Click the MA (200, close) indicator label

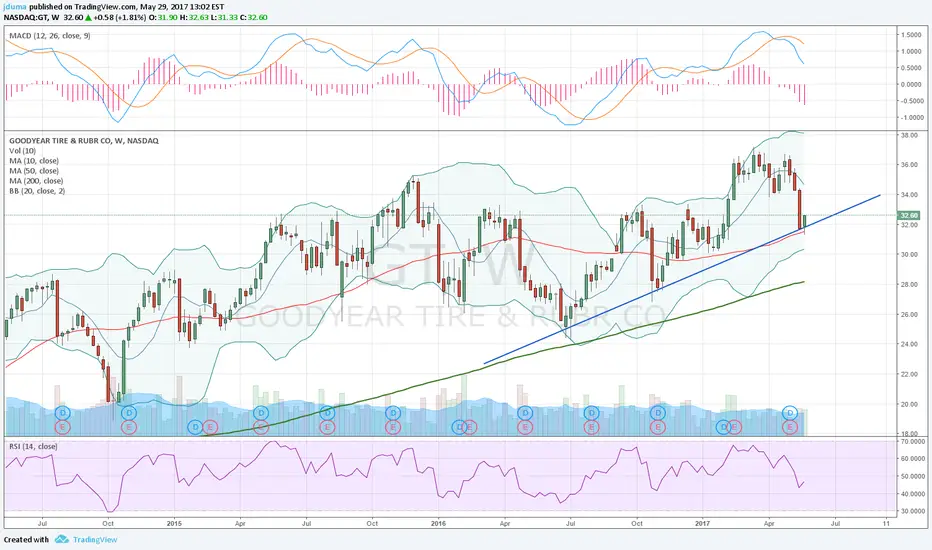pos(36,181)
